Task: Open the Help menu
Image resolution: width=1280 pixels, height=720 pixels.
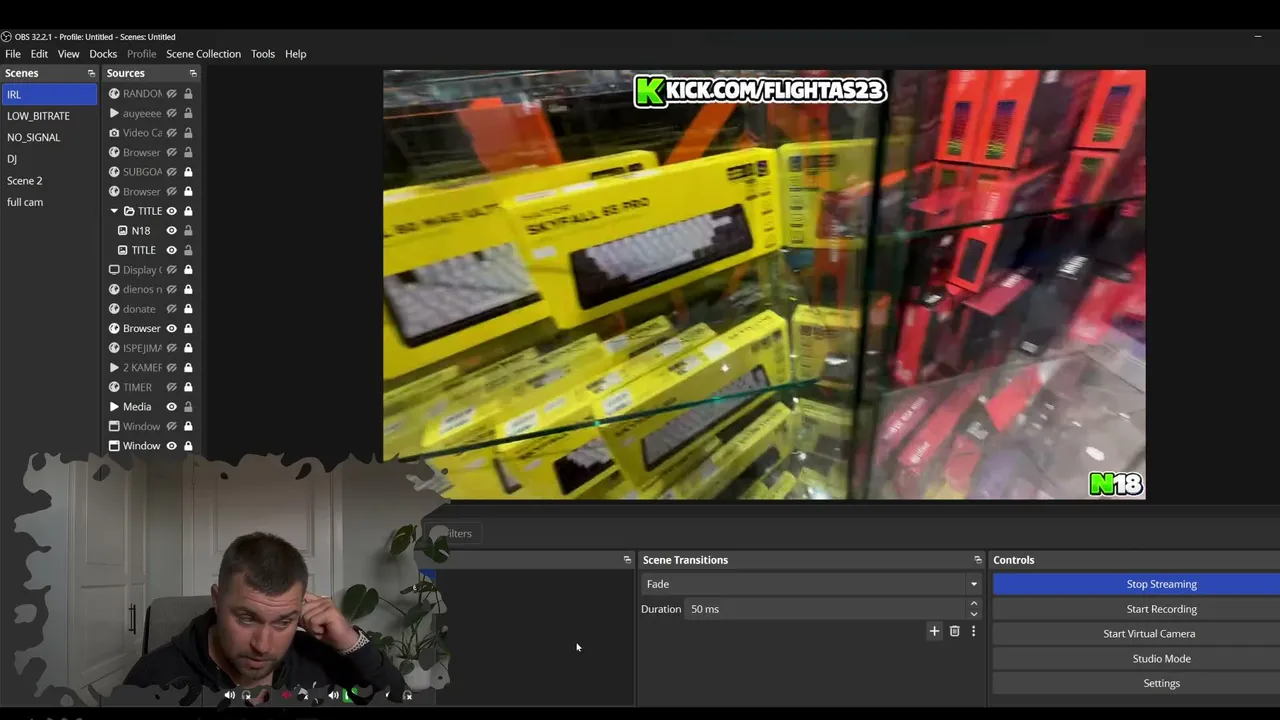Action: [295, 54]
